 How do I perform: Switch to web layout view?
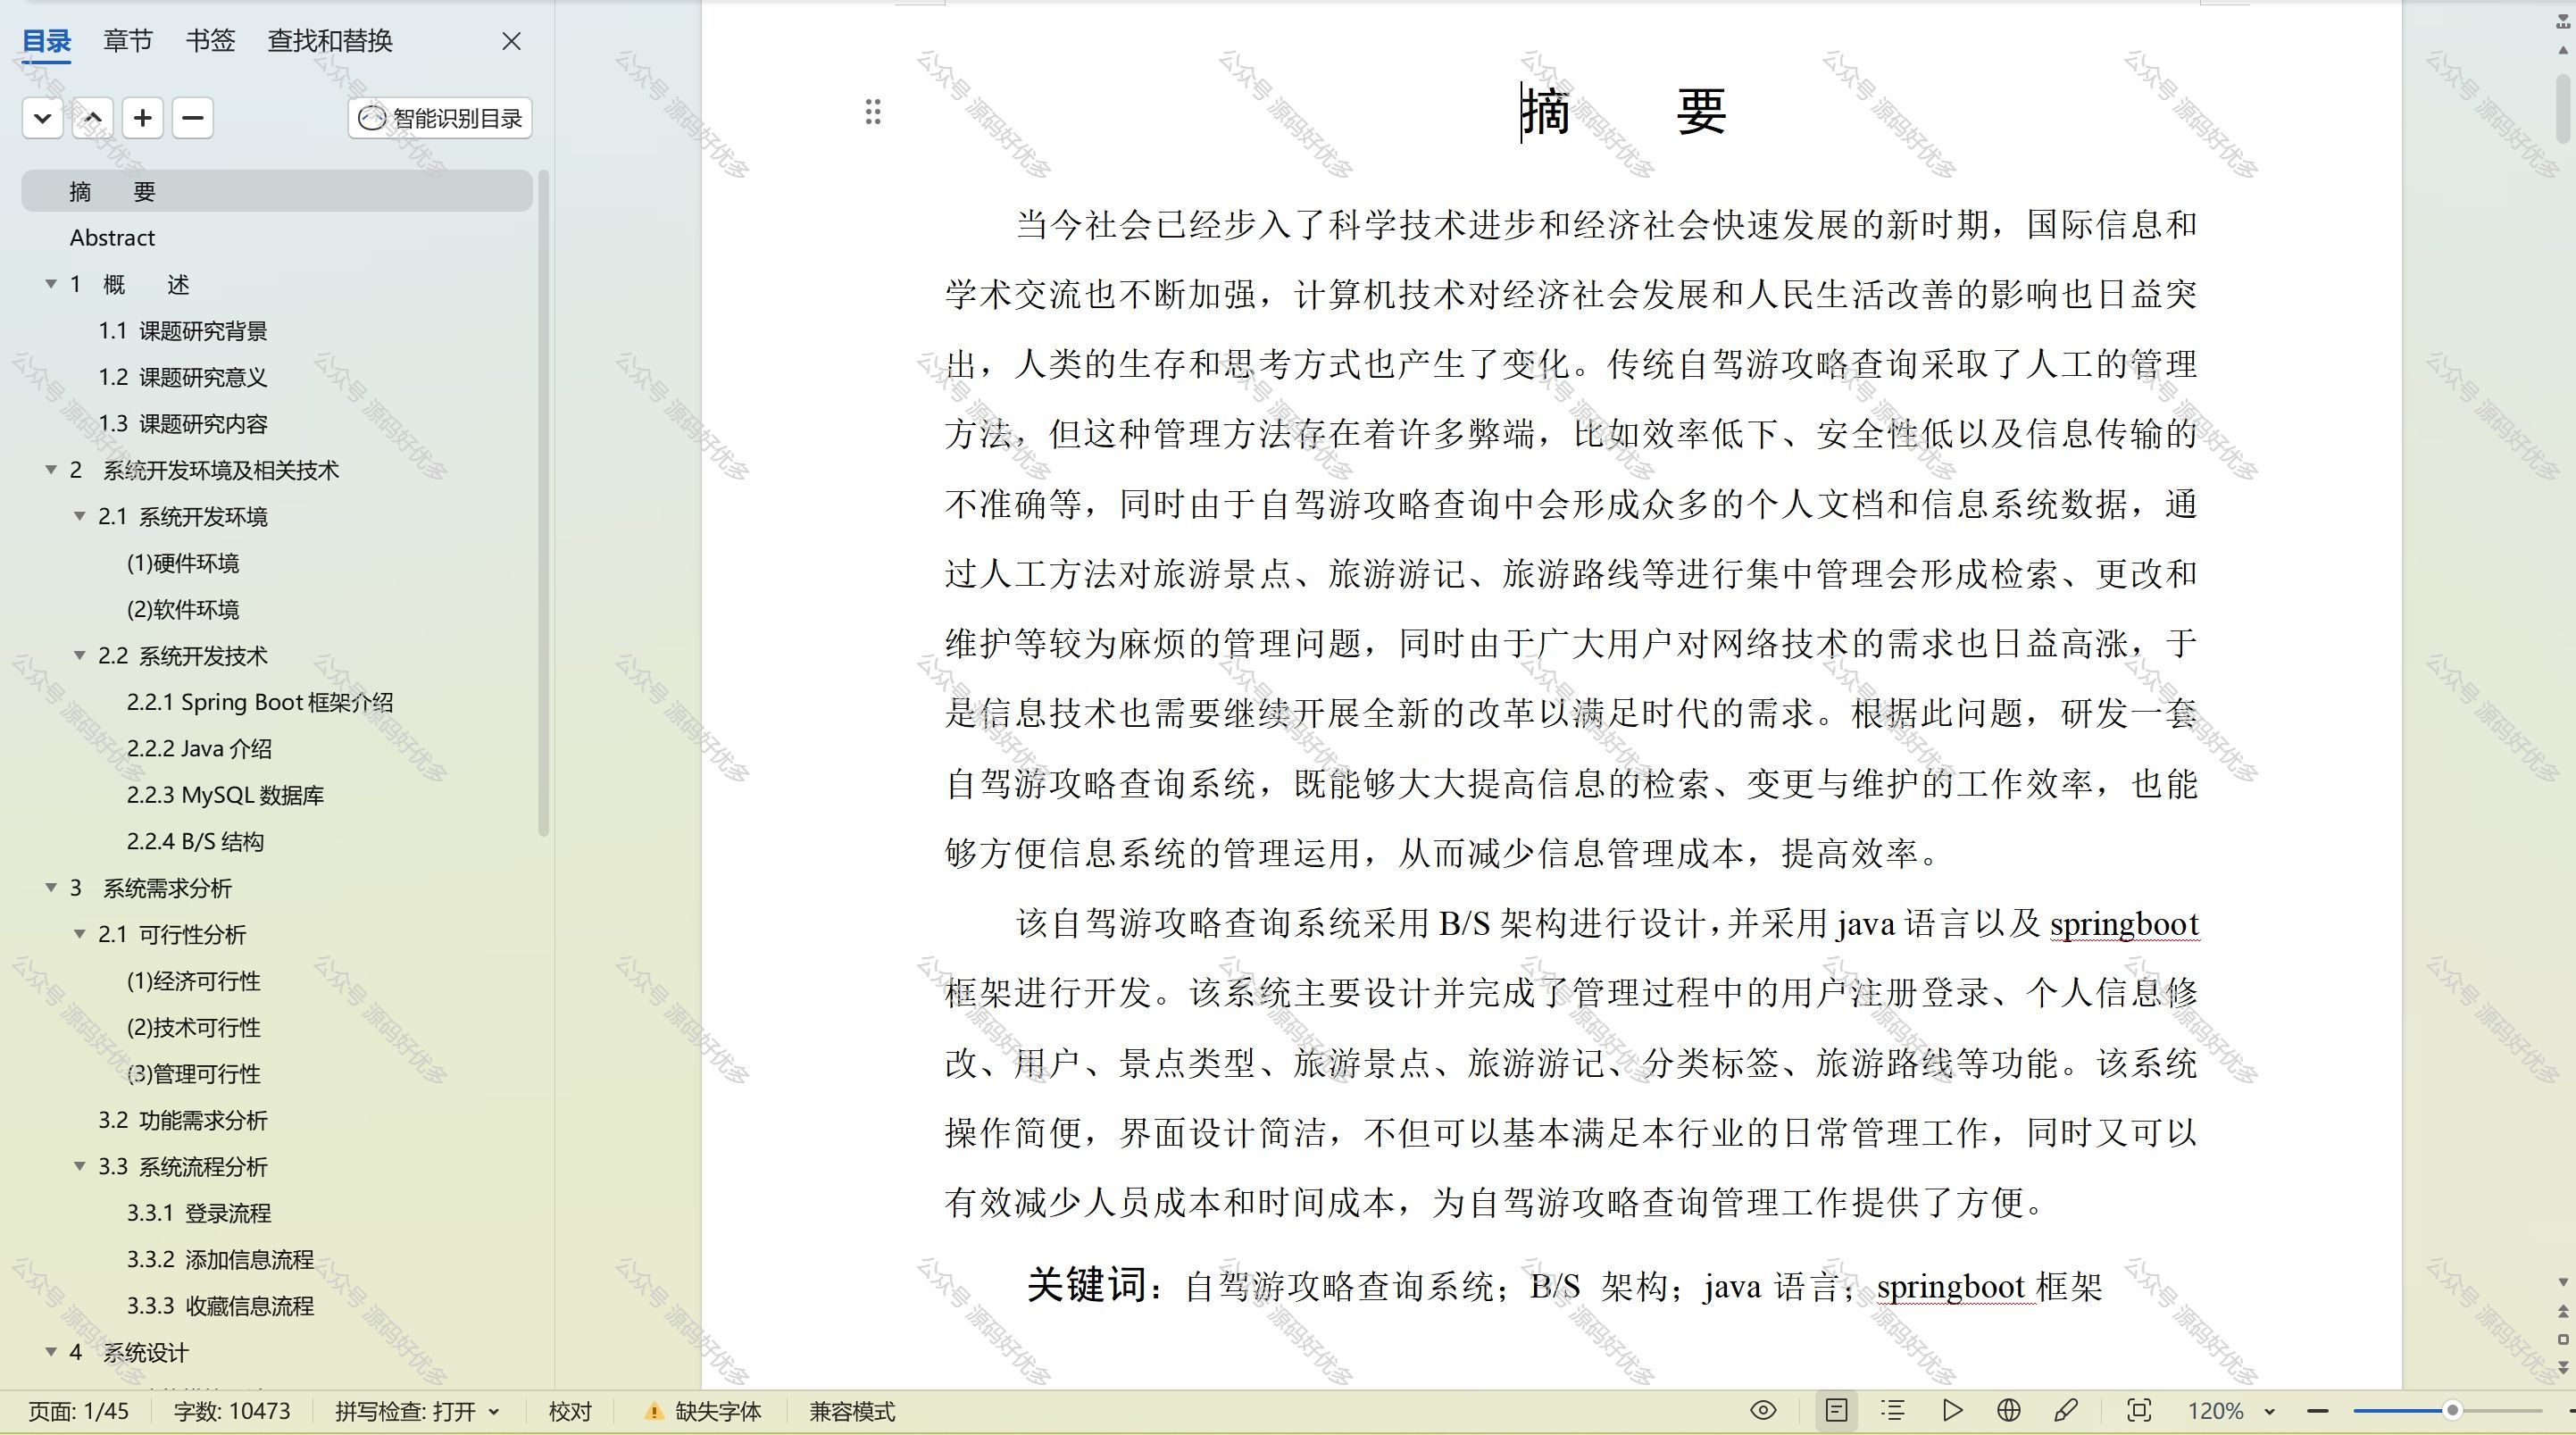[2008, 1411]
